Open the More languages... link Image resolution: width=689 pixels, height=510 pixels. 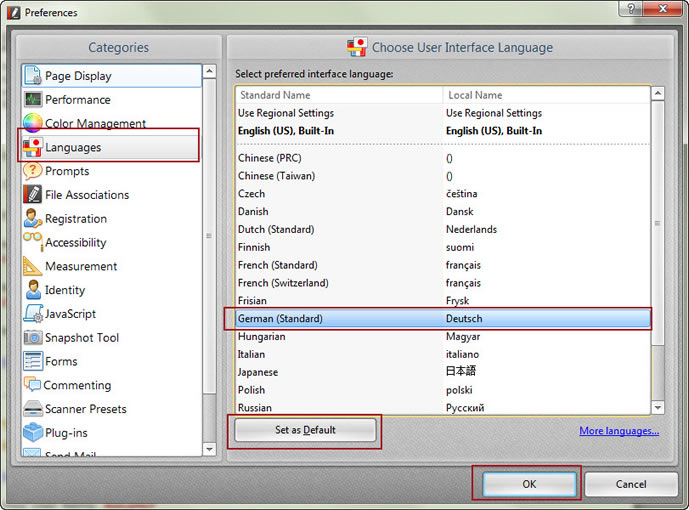point(619,430)
